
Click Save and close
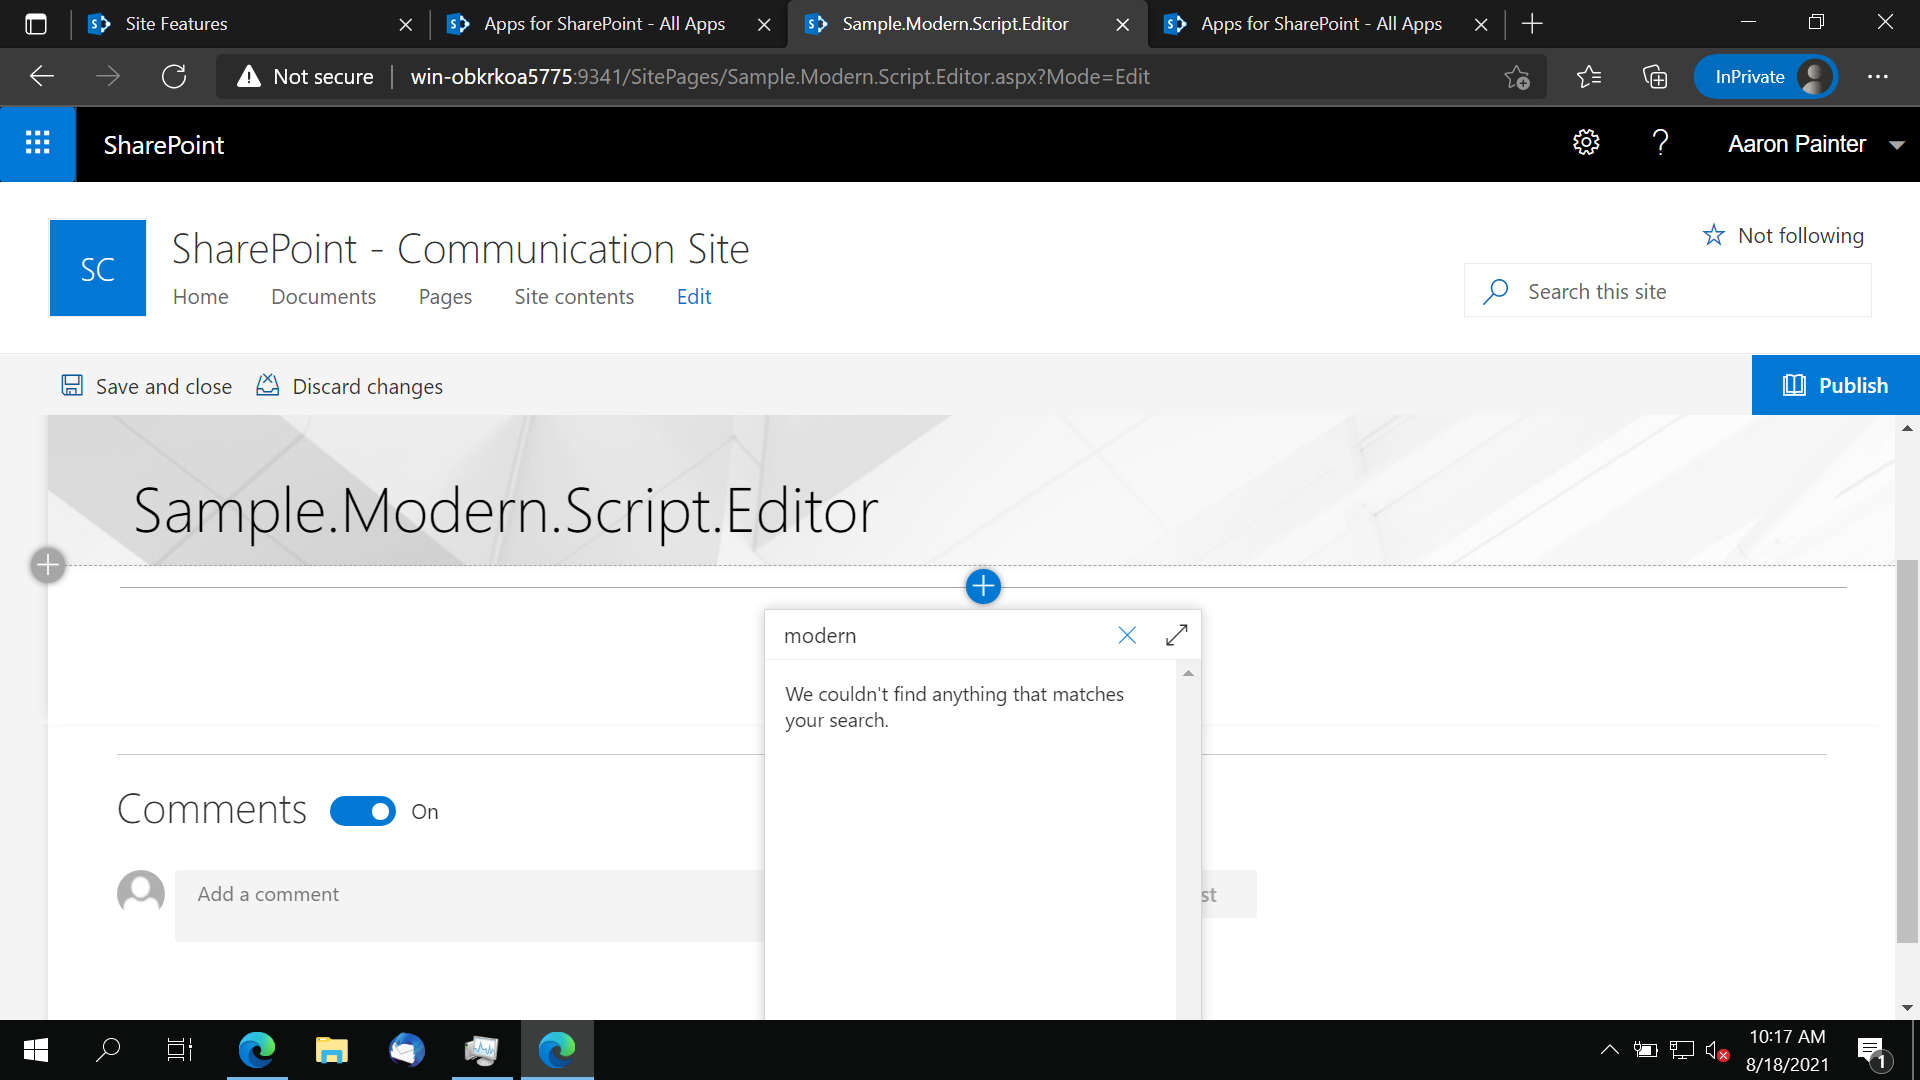(x=146, y=386)
